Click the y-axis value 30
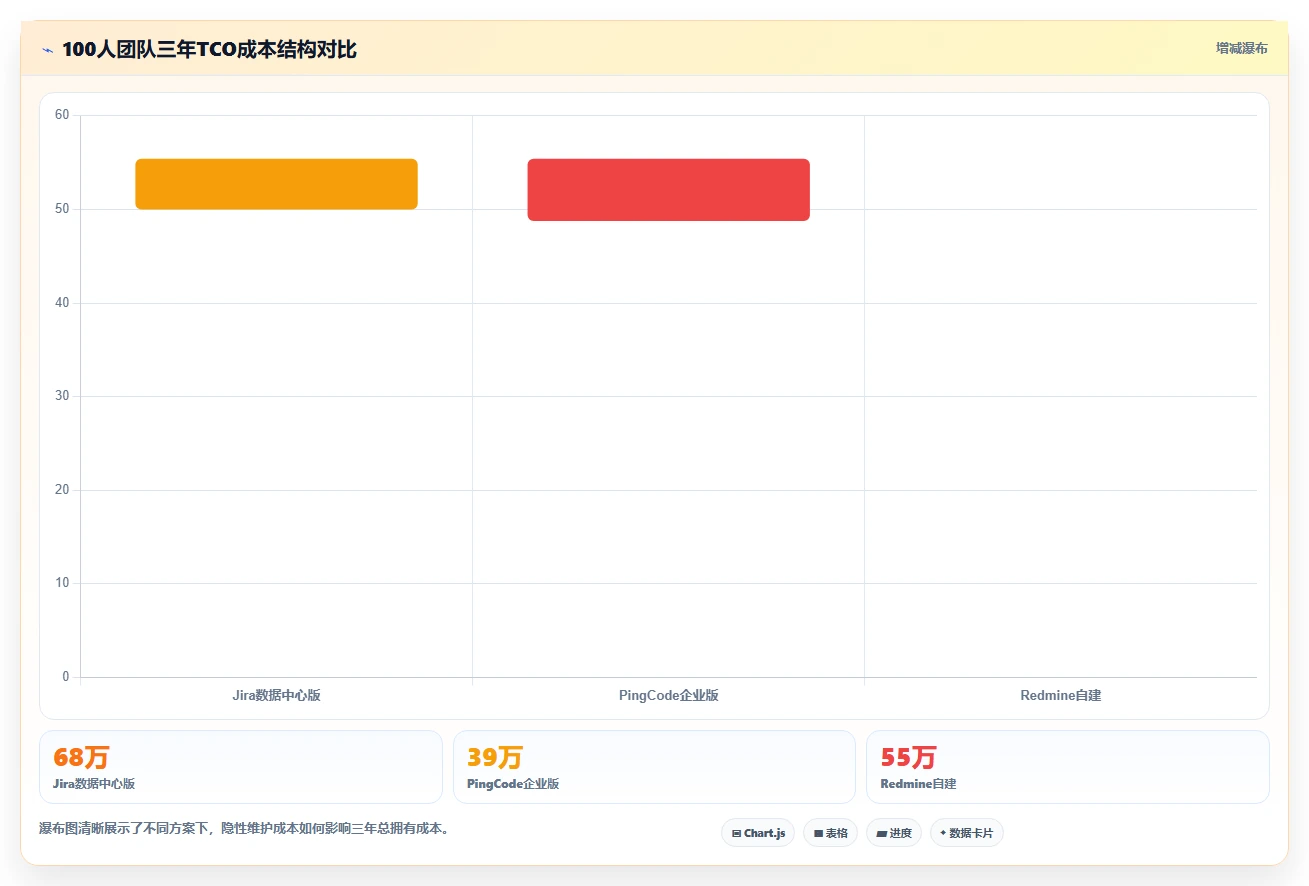This screenshot has height=886, width=1309. (62, 396)
